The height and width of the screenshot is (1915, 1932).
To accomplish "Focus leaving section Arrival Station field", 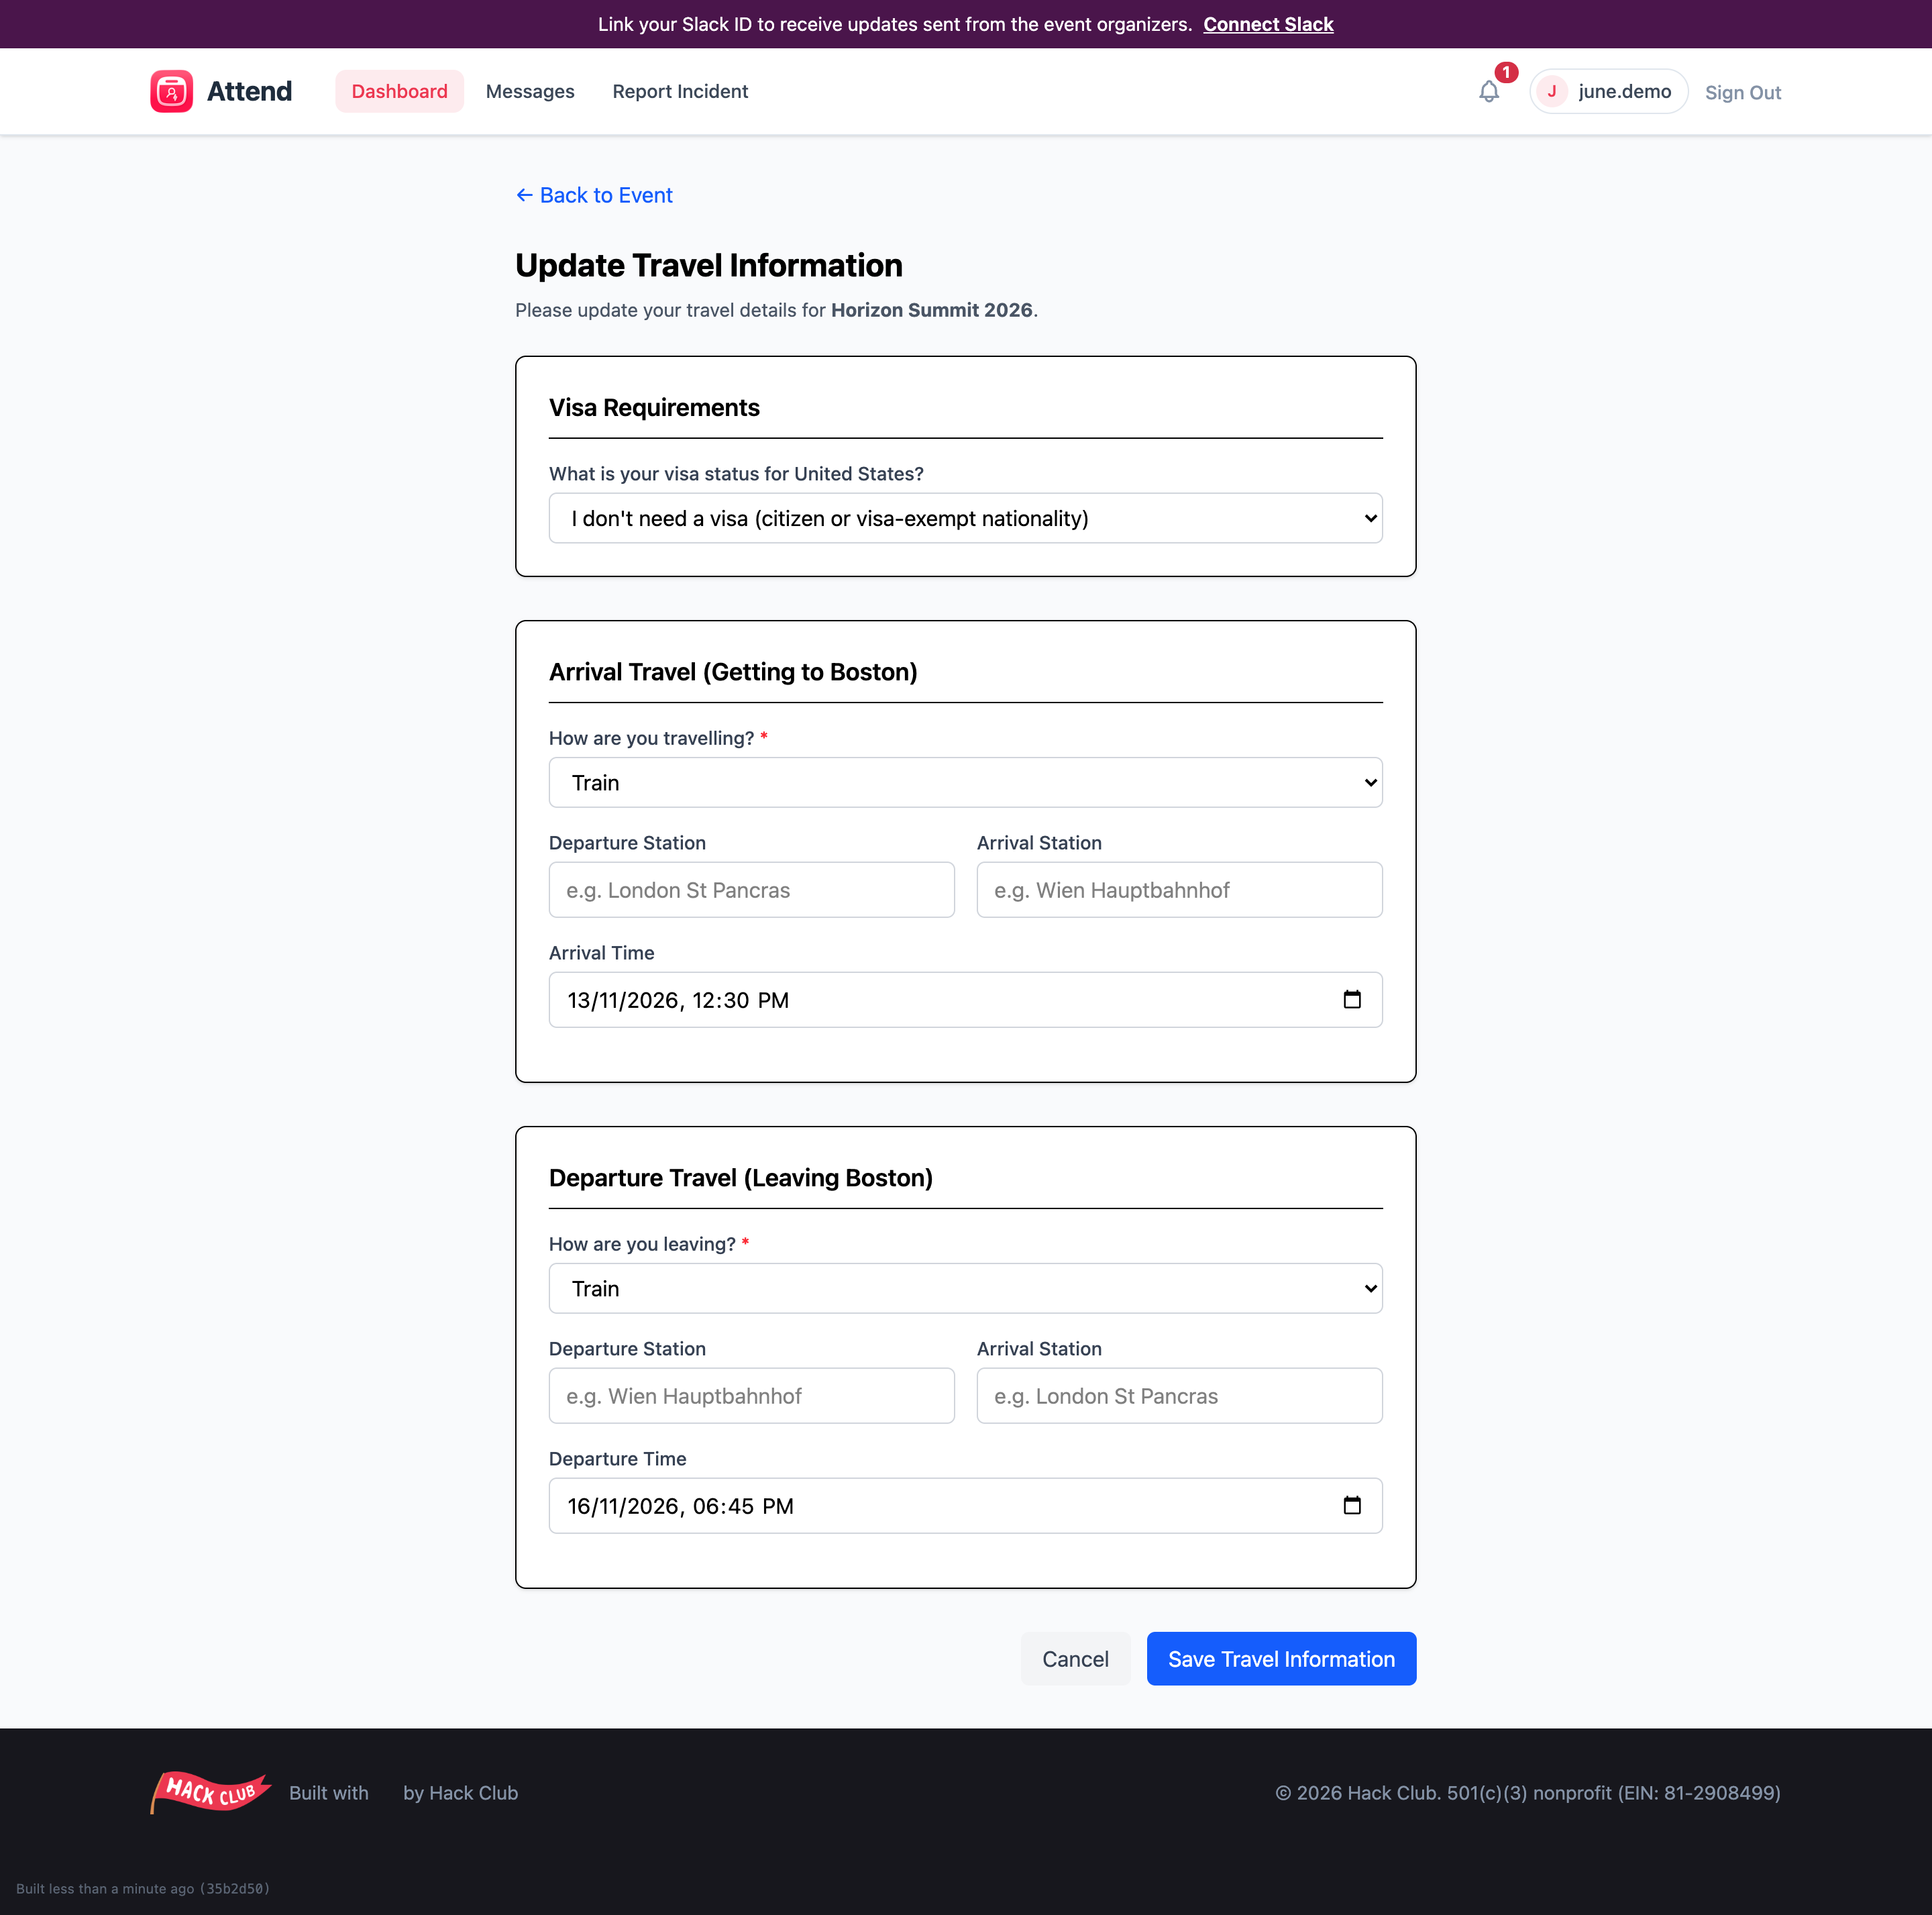I will tap(1179, 1396).
